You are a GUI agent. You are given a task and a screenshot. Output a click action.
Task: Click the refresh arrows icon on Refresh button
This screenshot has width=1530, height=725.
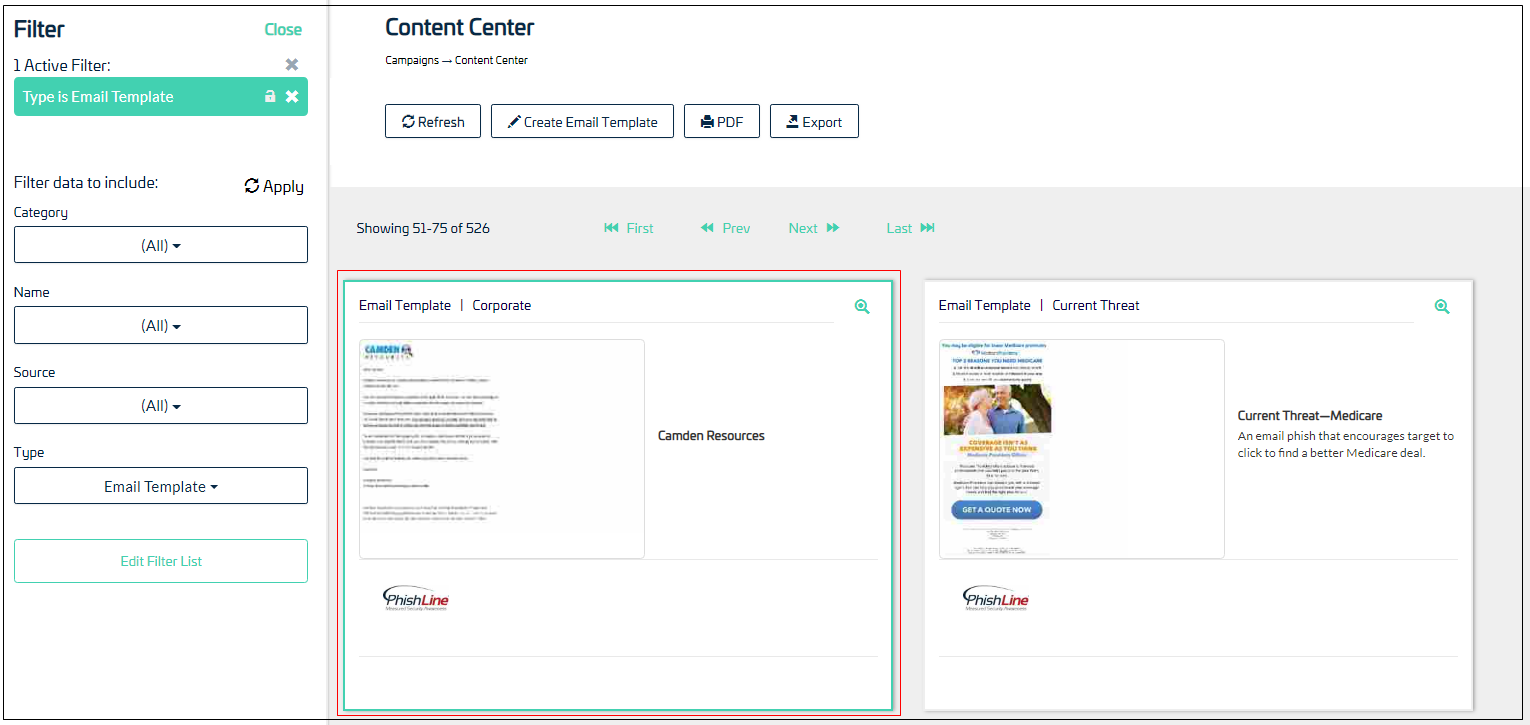pyautogui.click(x=410, y=121)
